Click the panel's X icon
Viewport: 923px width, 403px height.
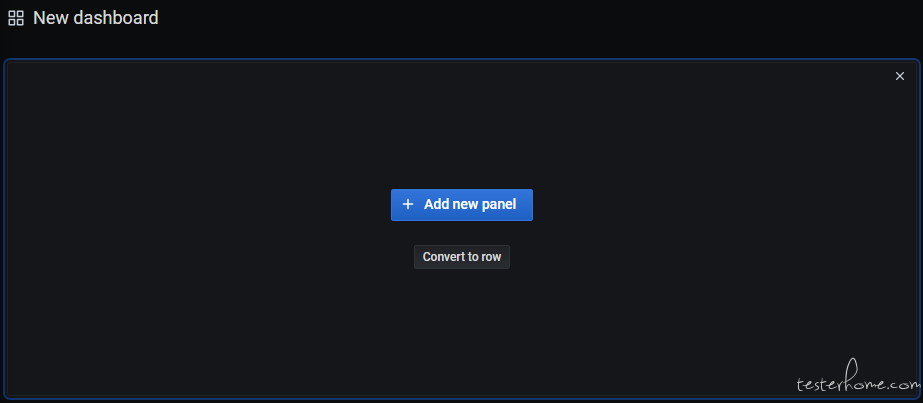[899, 76]
